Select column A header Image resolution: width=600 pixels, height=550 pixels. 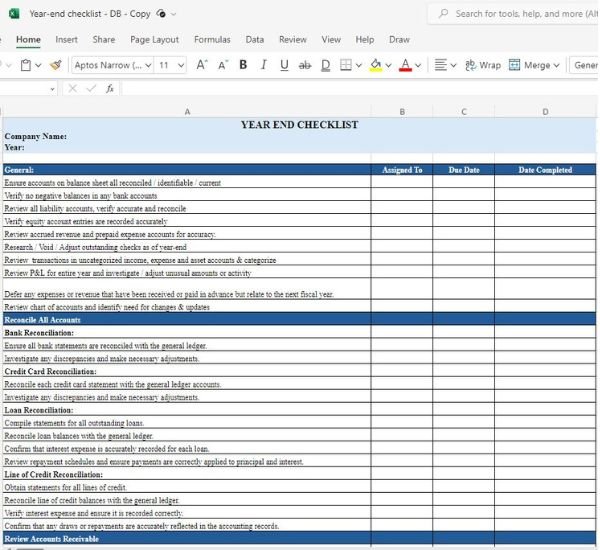[187, 112]
